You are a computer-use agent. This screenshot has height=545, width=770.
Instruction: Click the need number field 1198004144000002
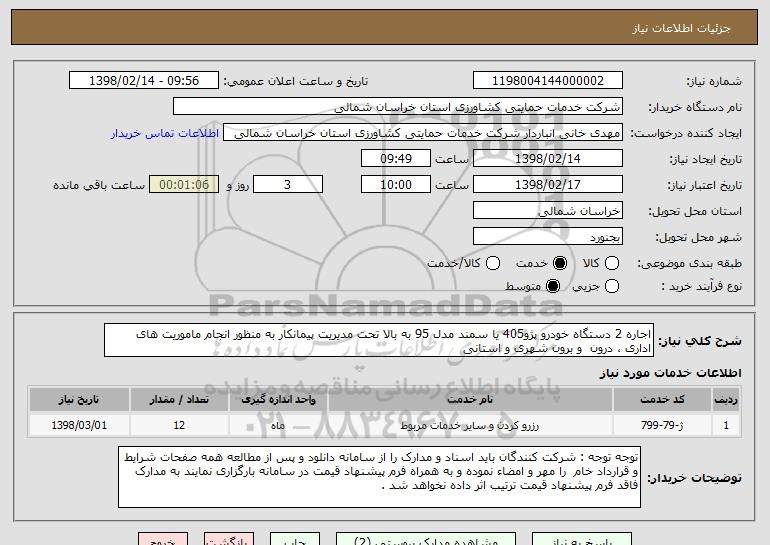pyautogui.click(x=548, y=81)
